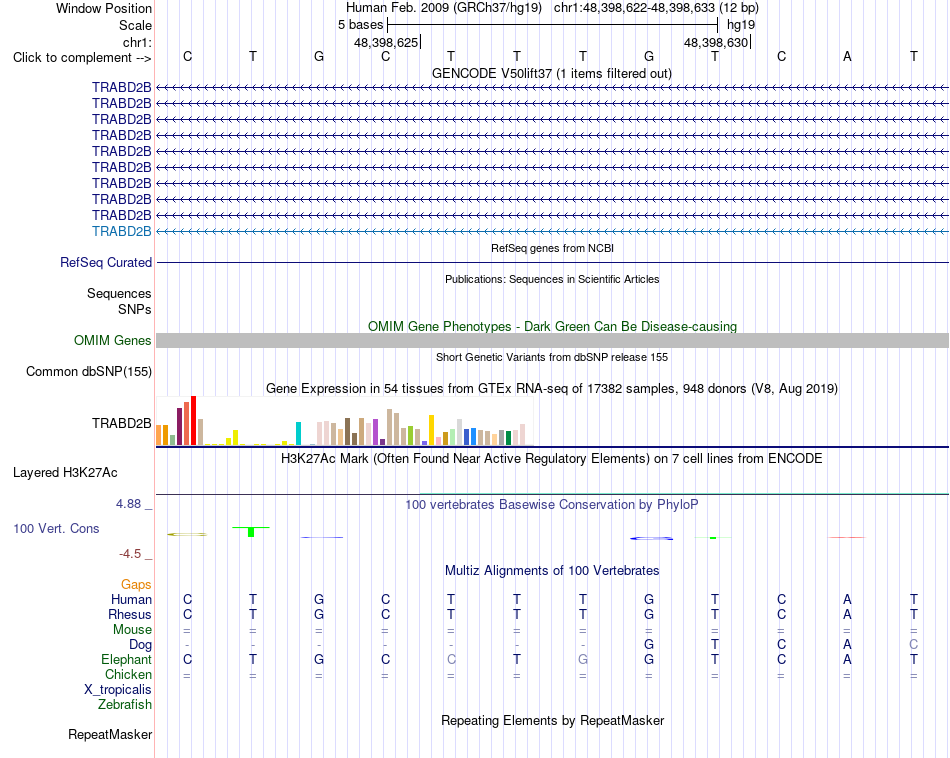The image size is (950, 758).
Task: Click the OMIM Gene Phenotypes green title
Action: (x=553, y=326)
